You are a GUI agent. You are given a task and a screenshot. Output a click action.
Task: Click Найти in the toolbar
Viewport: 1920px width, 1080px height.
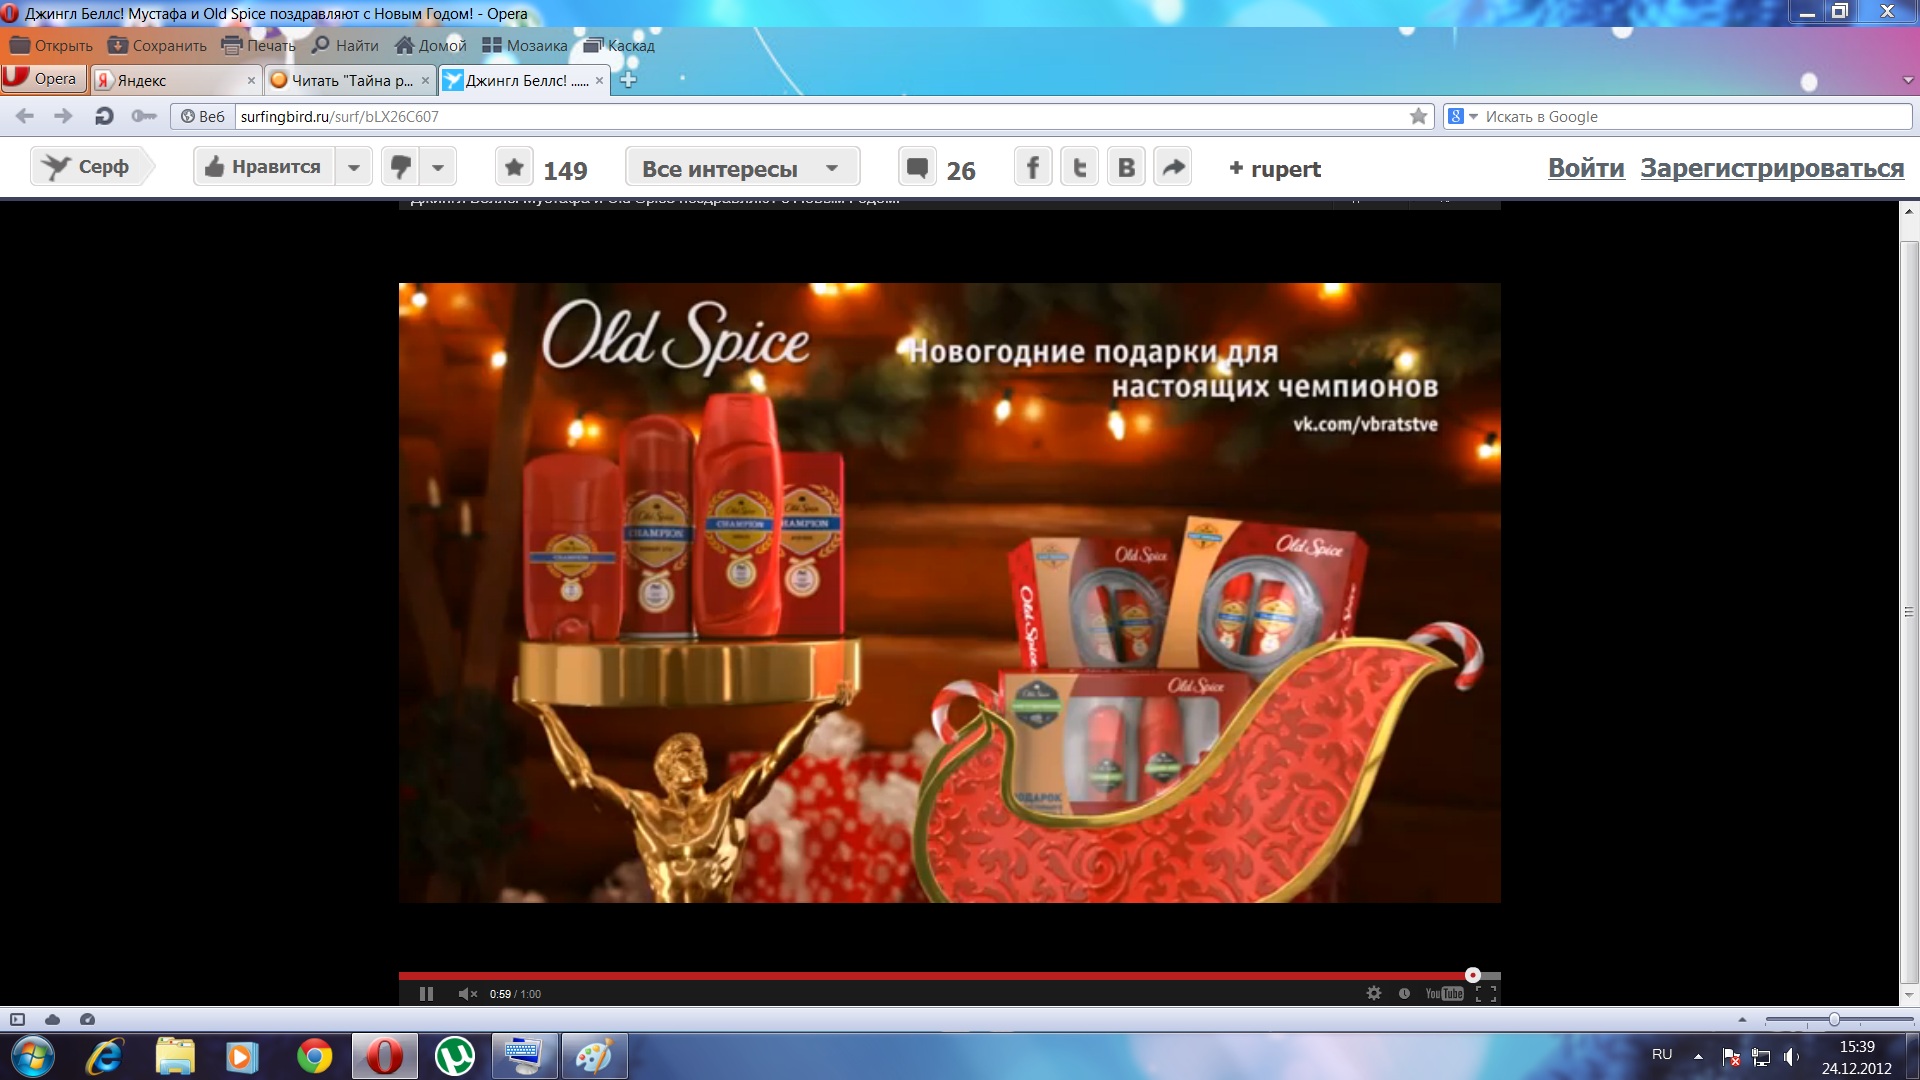click(345, 45)
